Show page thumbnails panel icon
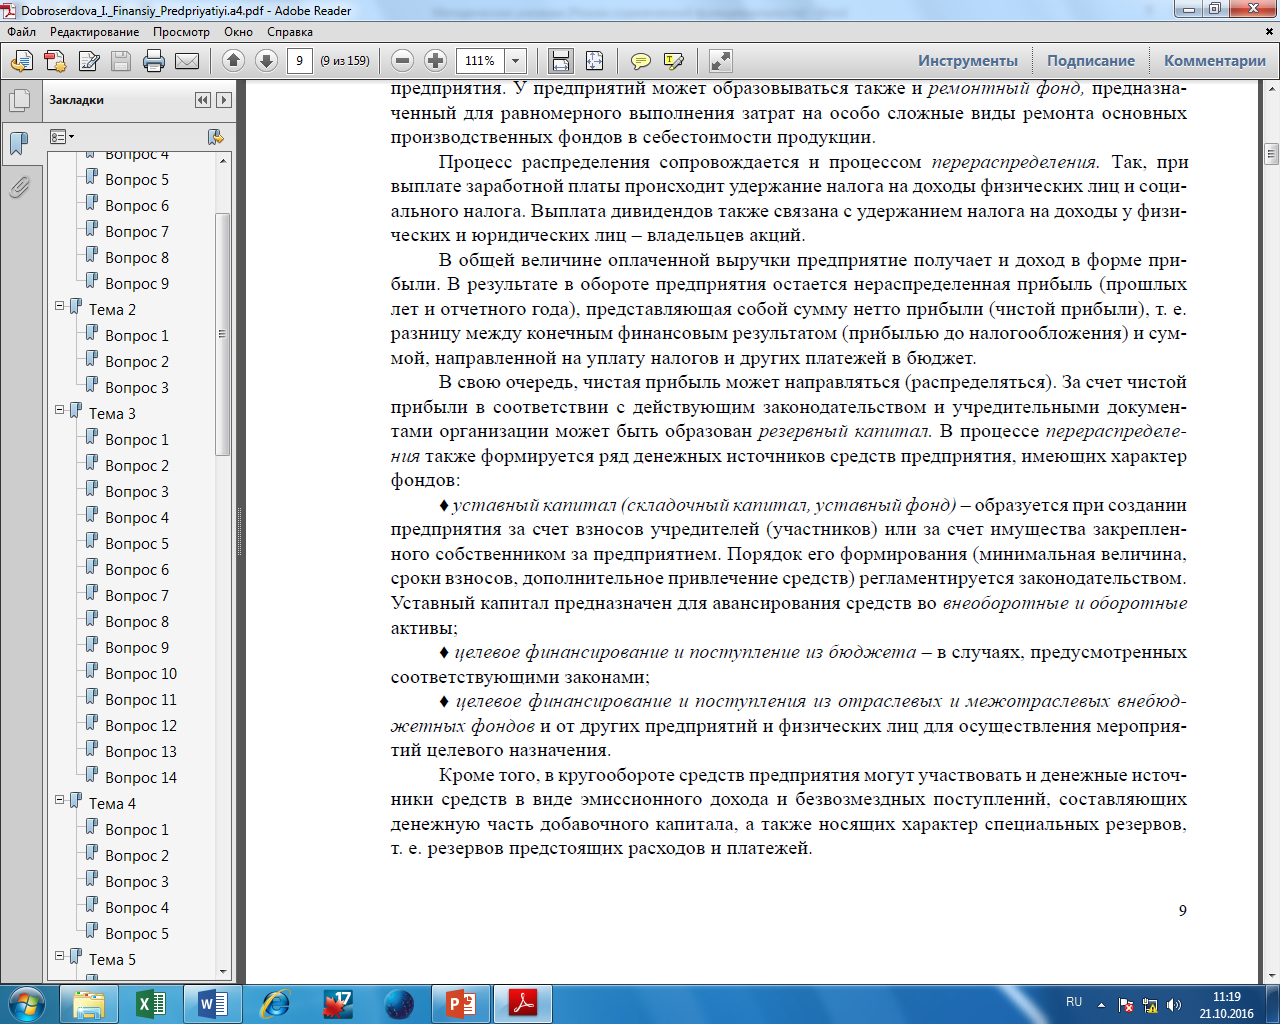The image size is (1280, 1024). click(x=19, y=100)
